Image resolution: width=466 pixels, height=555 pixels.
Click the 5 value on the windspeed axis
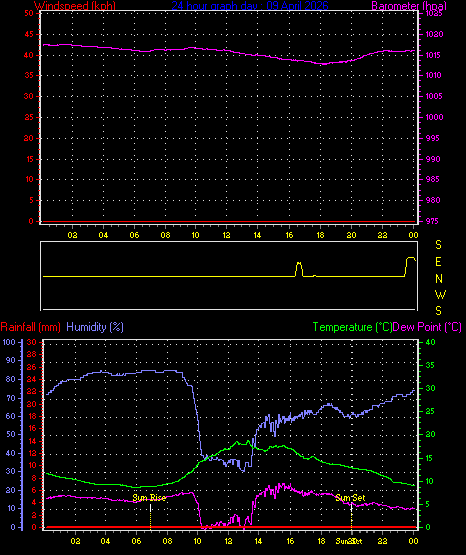[x=31, y=200]
